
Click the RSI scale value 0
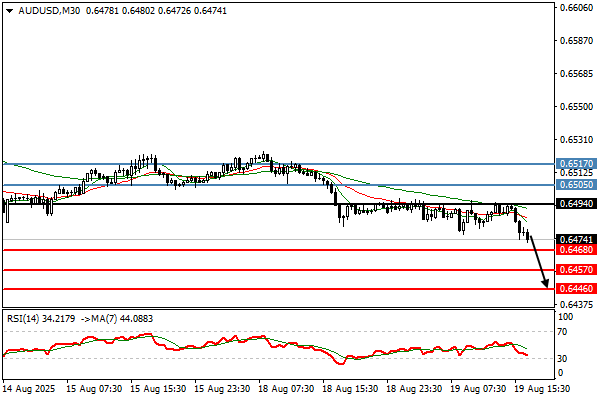point(561,372)
